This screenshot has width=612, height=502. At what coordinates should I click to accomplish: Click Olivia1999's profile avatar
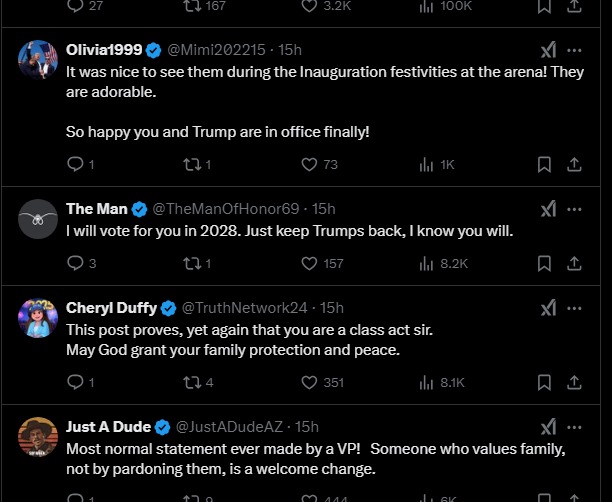37,59
